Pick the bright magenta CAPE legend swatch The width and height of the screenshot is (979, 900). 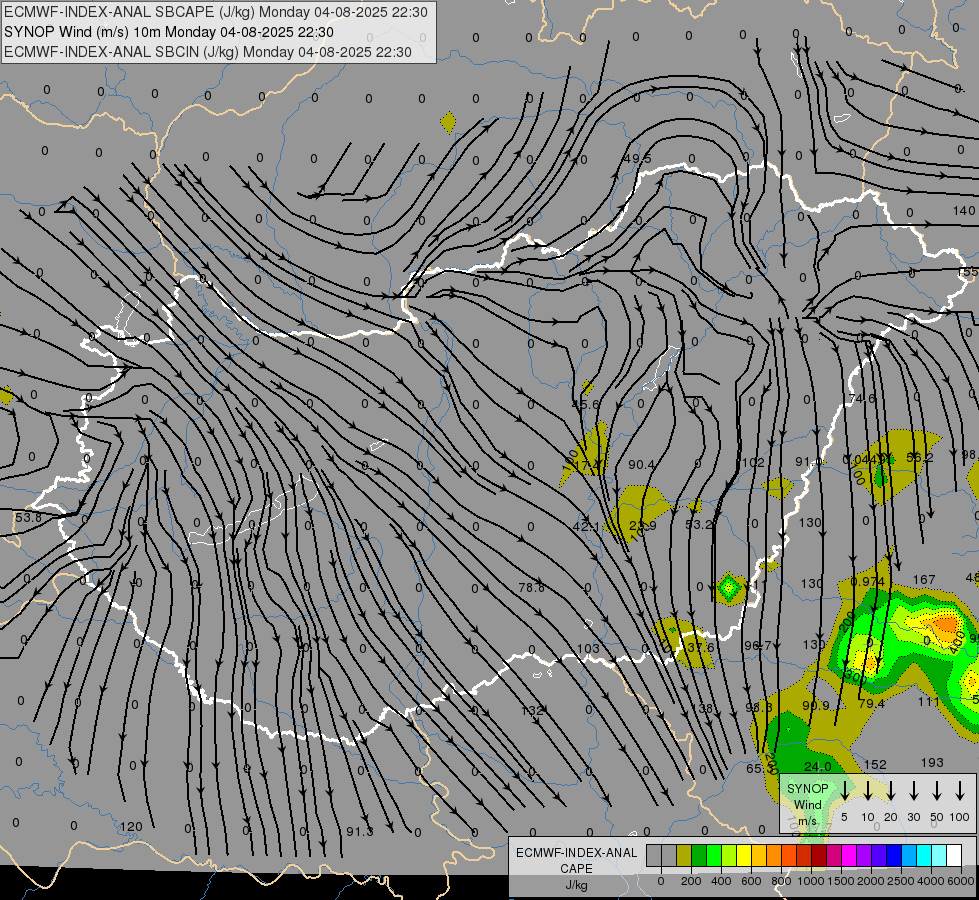click(849, 856)
